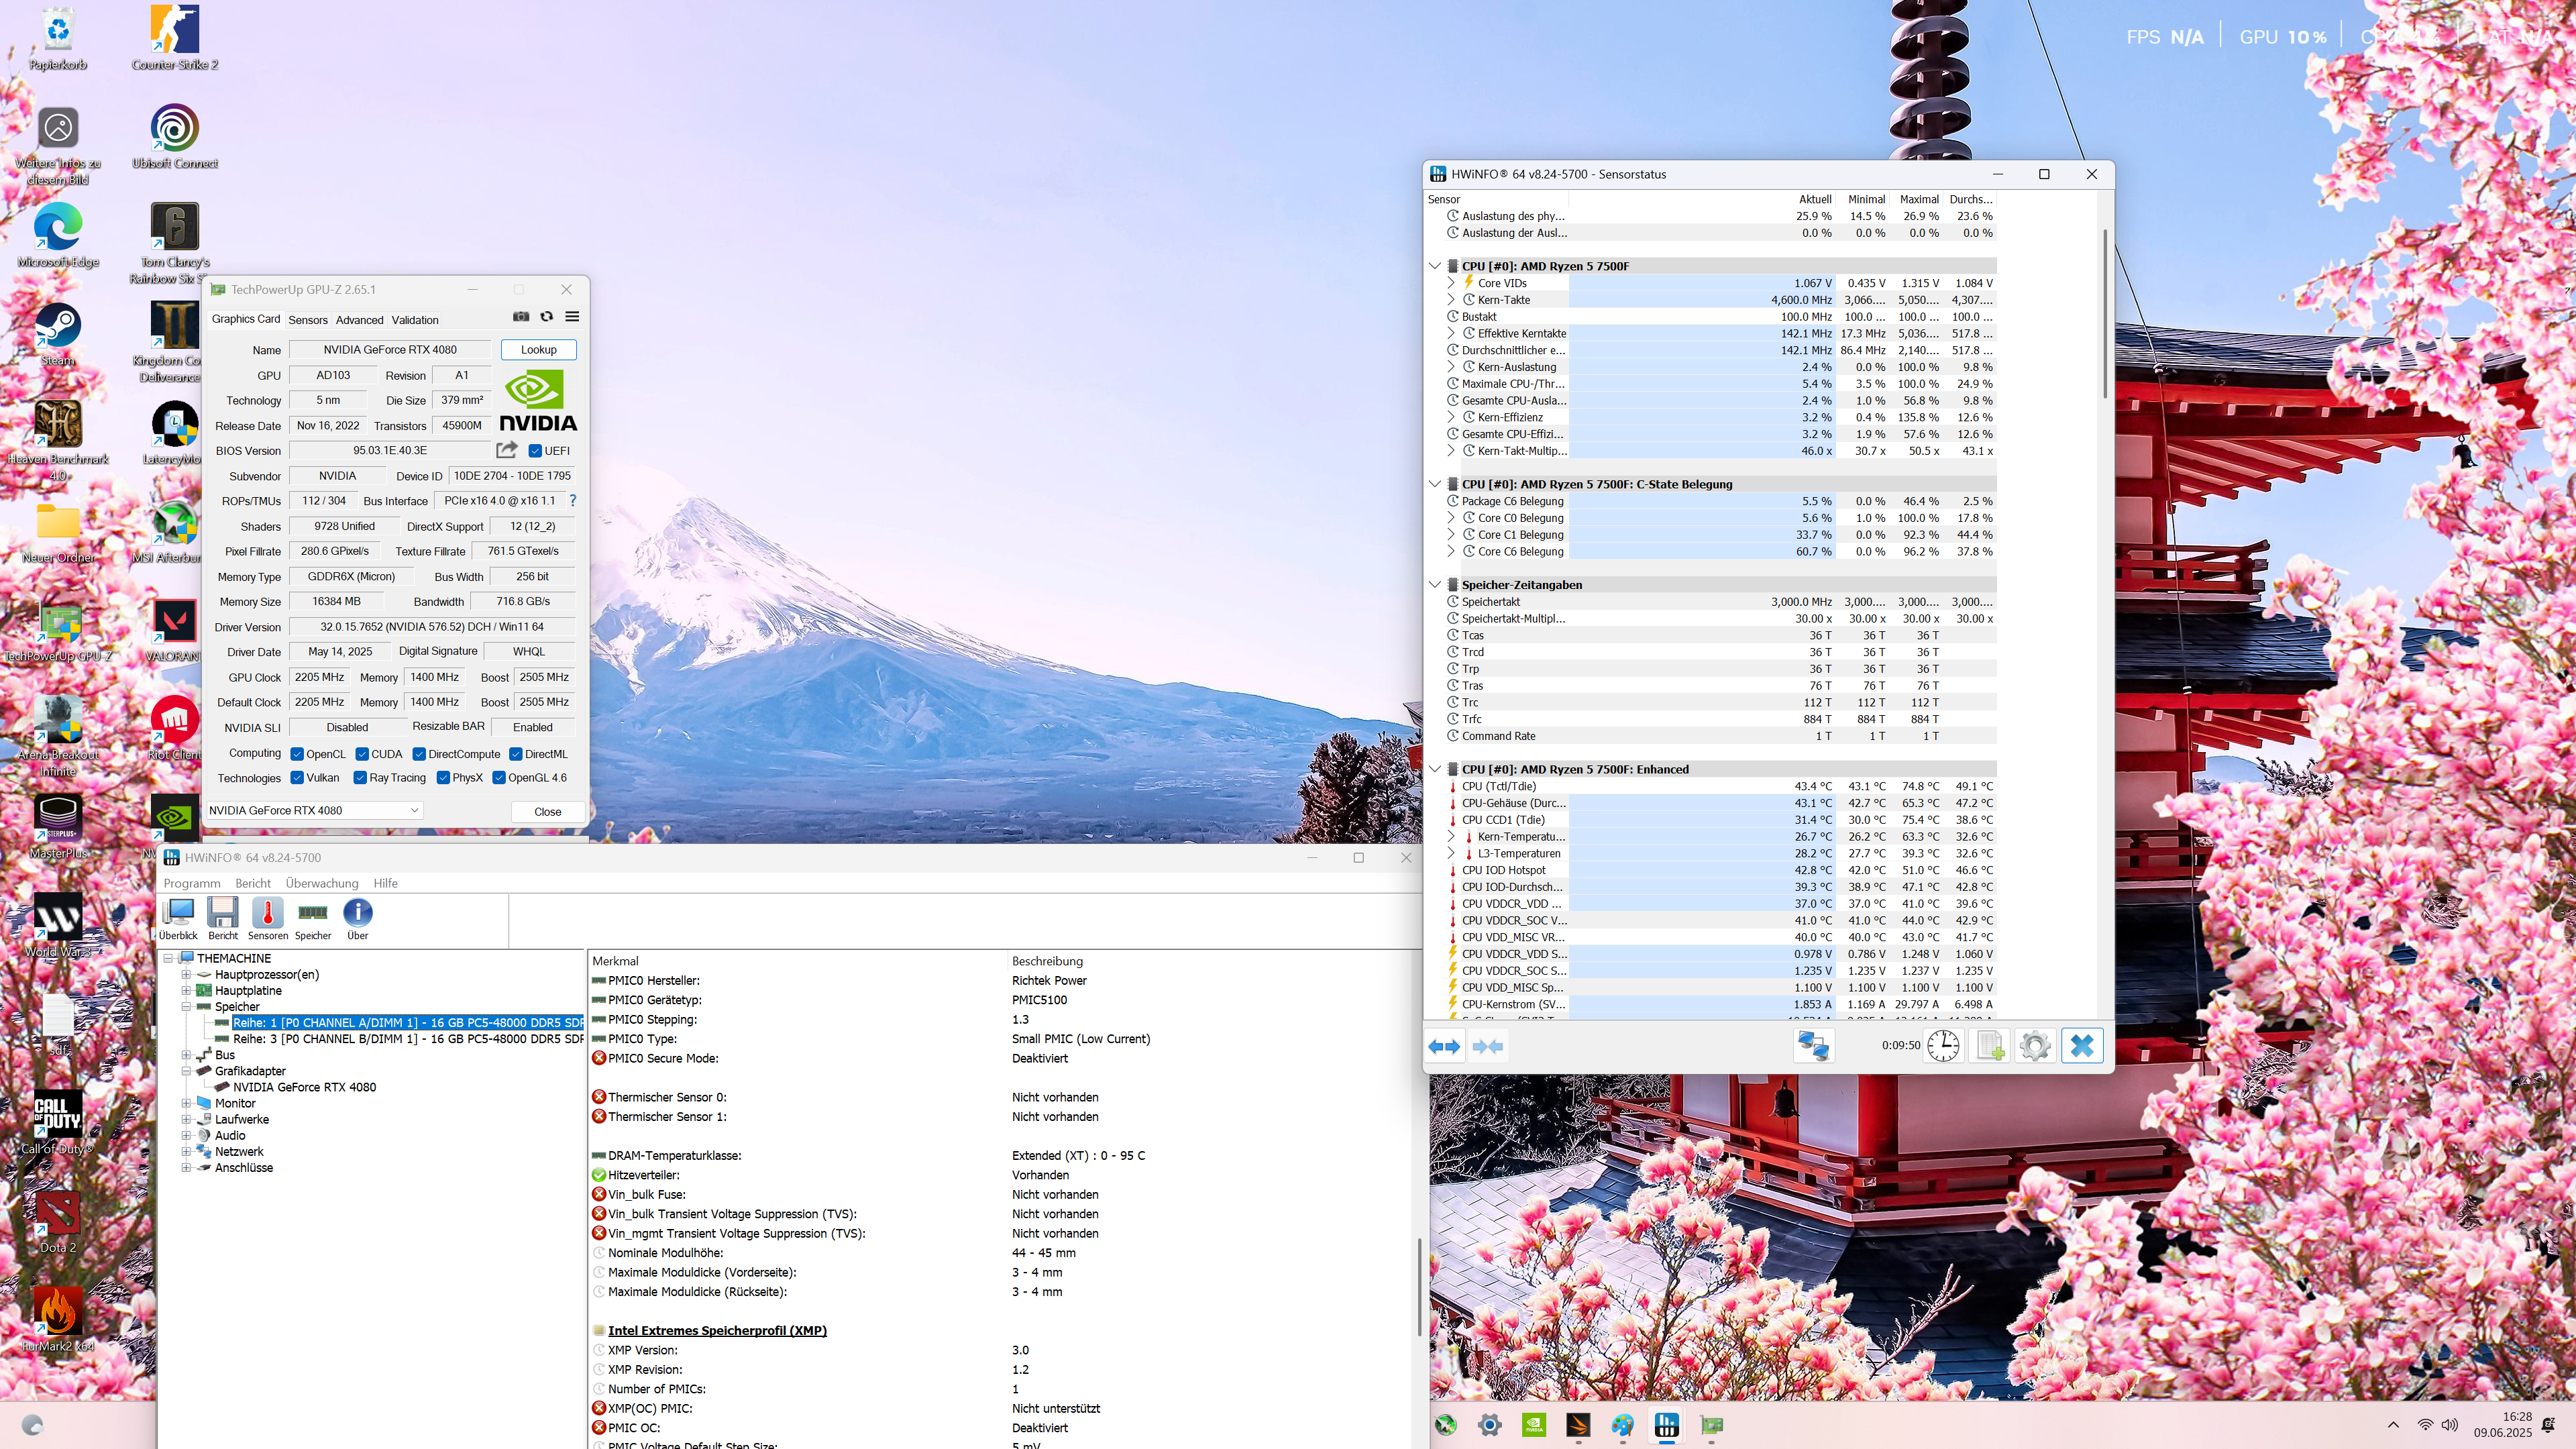Toggle the UEFI checkbox in GPU-Z
Image resolution: width=2576 pixels, height=1449 pixels.
point(535,451)
